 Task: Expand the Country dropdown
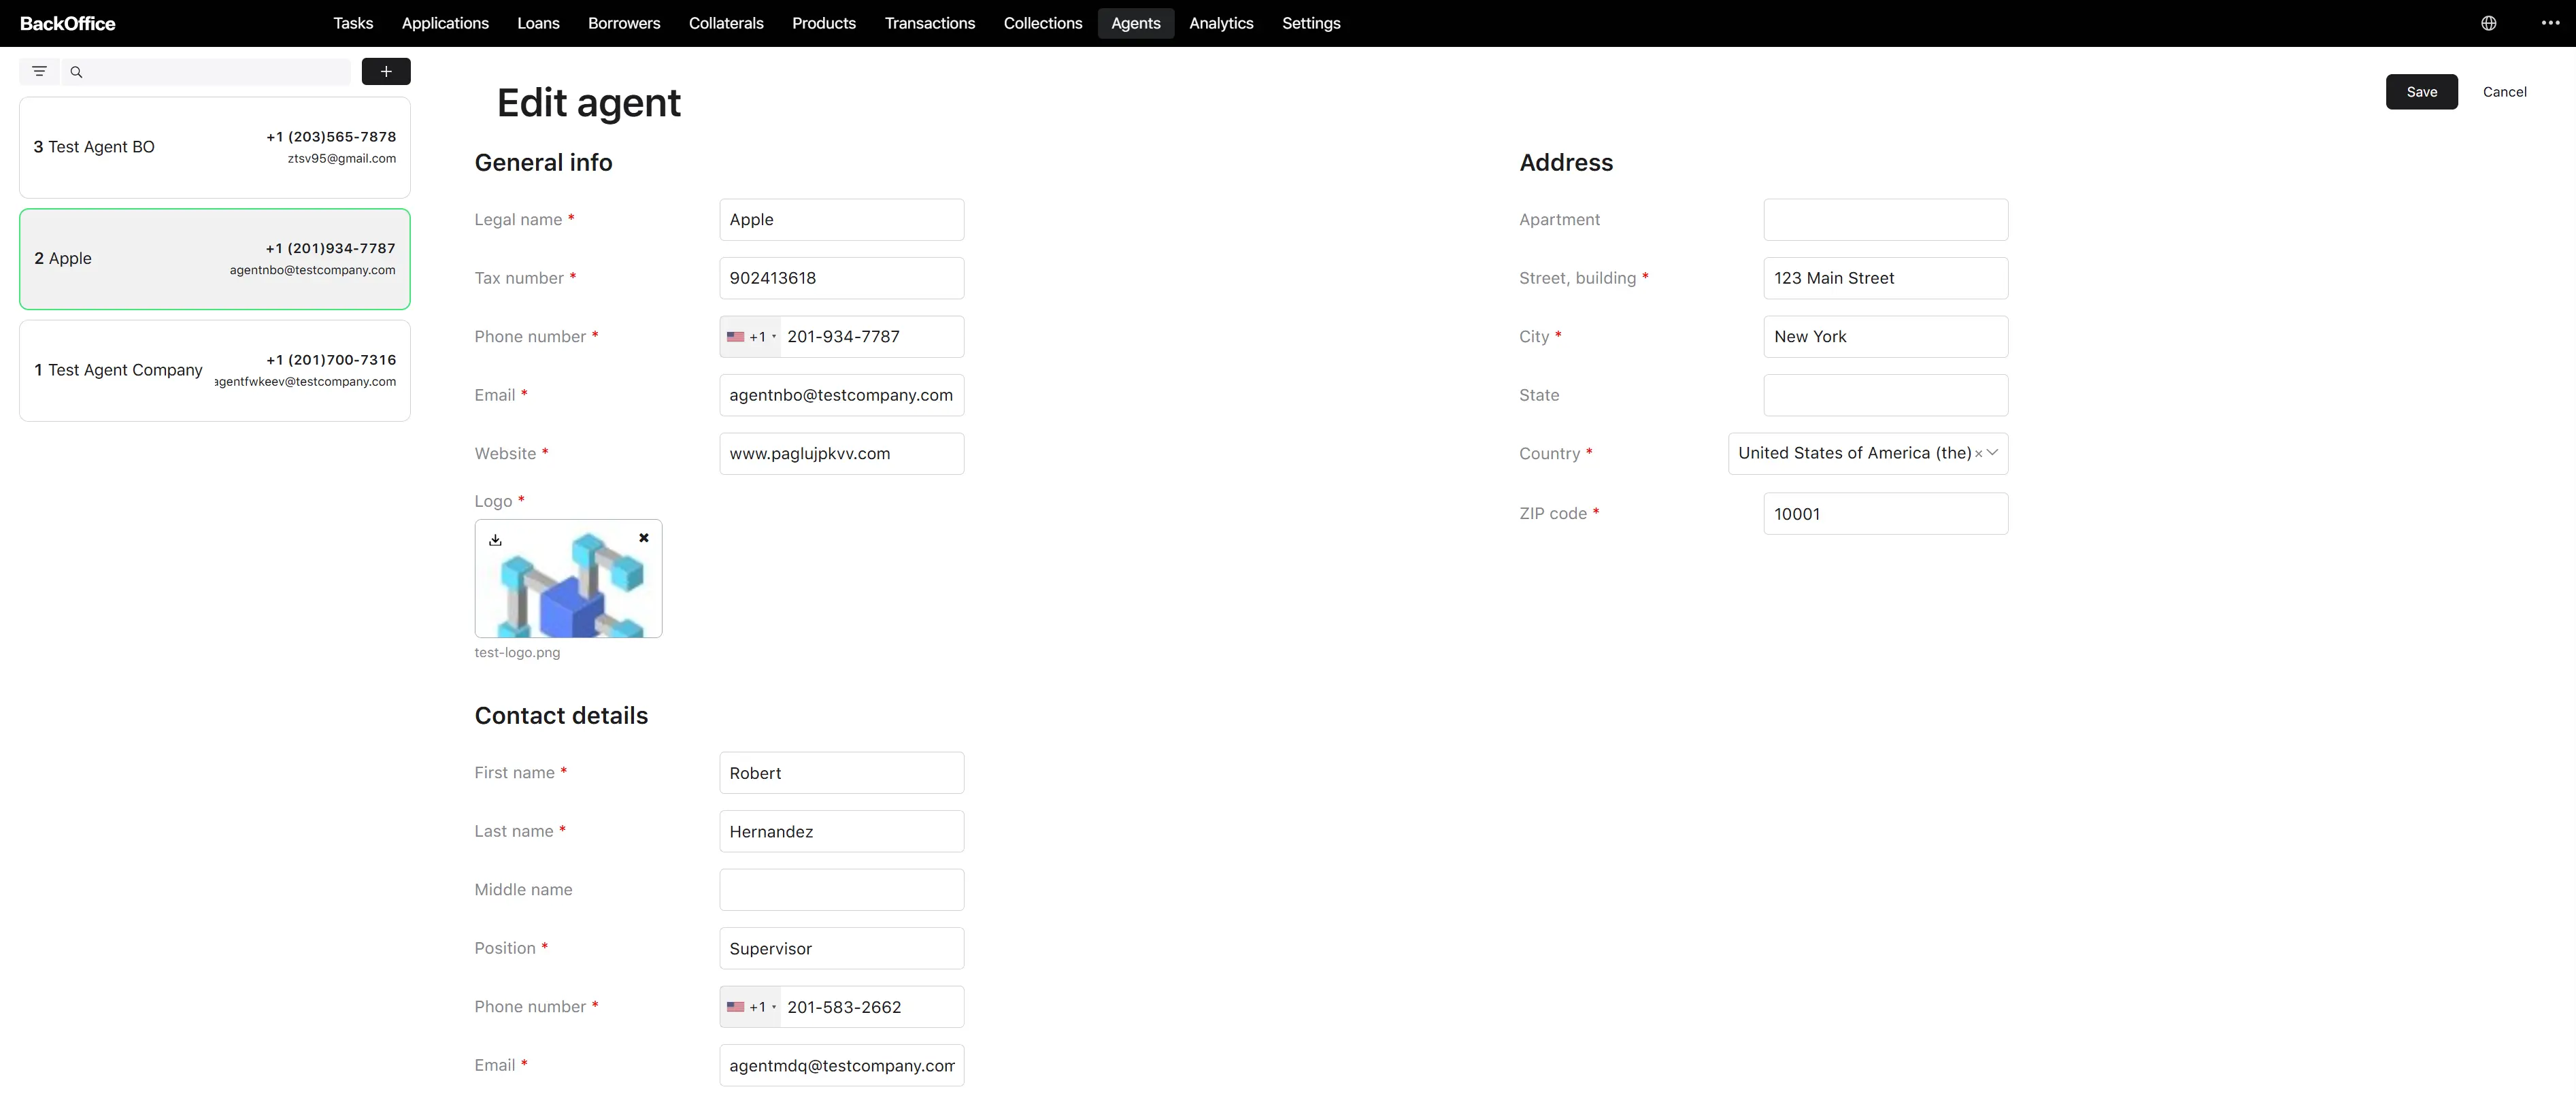point(1992,453)
